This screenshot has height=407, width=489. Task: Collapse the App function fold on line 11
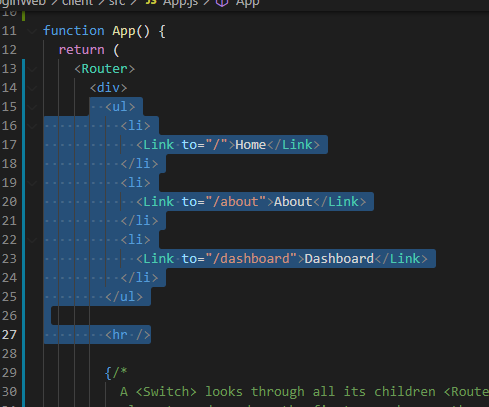32,31
